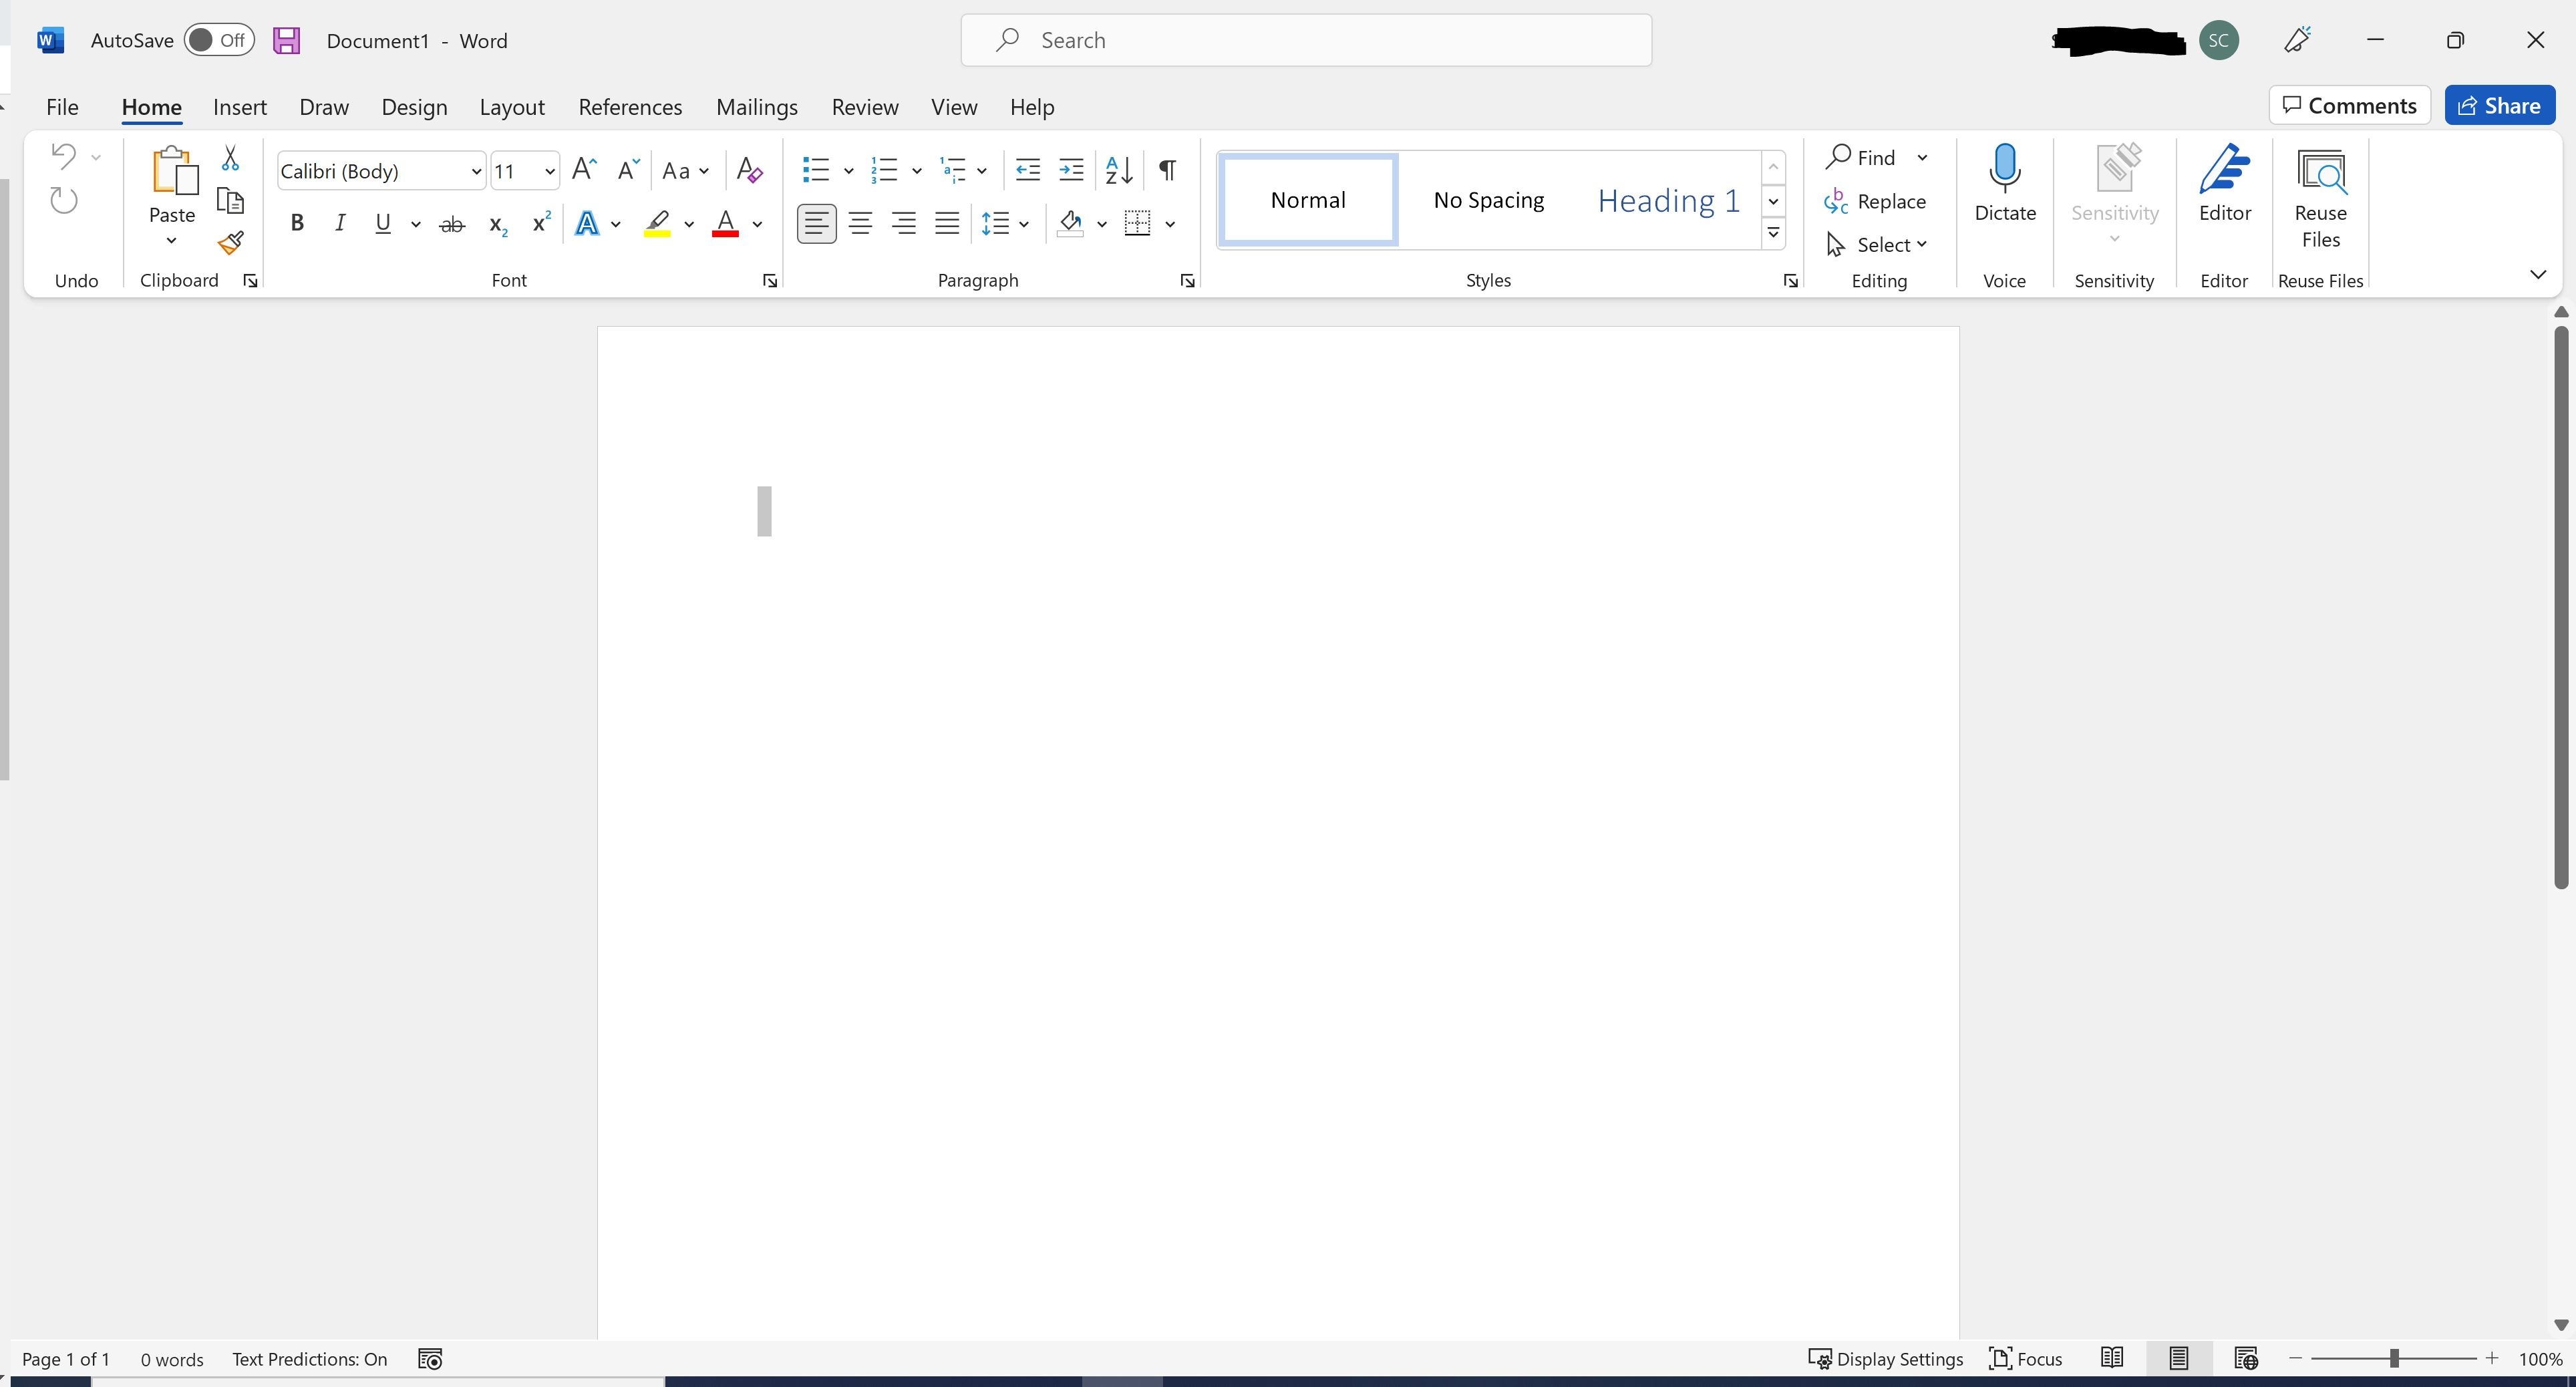Open the font size 11 dropdown
2576x1387 pixels.
pyautogui.click(x=549, y=172)
